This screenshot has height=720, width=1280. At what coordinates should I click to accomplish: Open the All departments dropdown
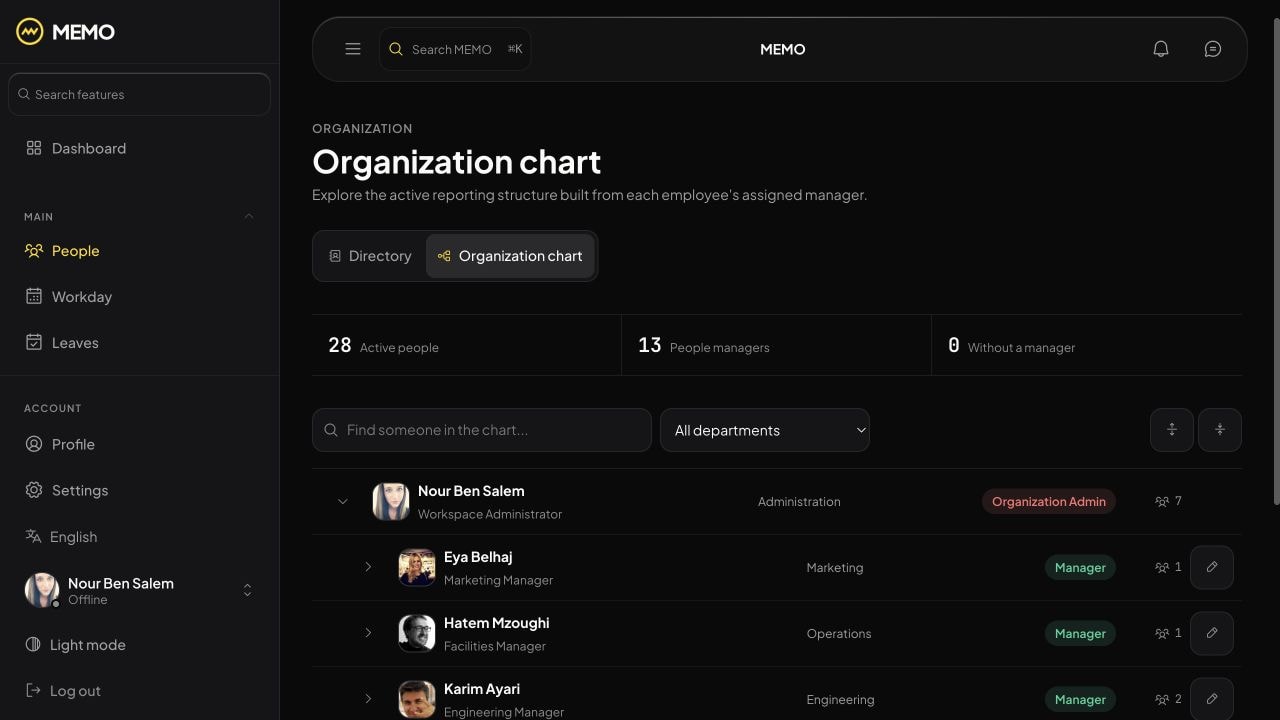click(765, 430)
